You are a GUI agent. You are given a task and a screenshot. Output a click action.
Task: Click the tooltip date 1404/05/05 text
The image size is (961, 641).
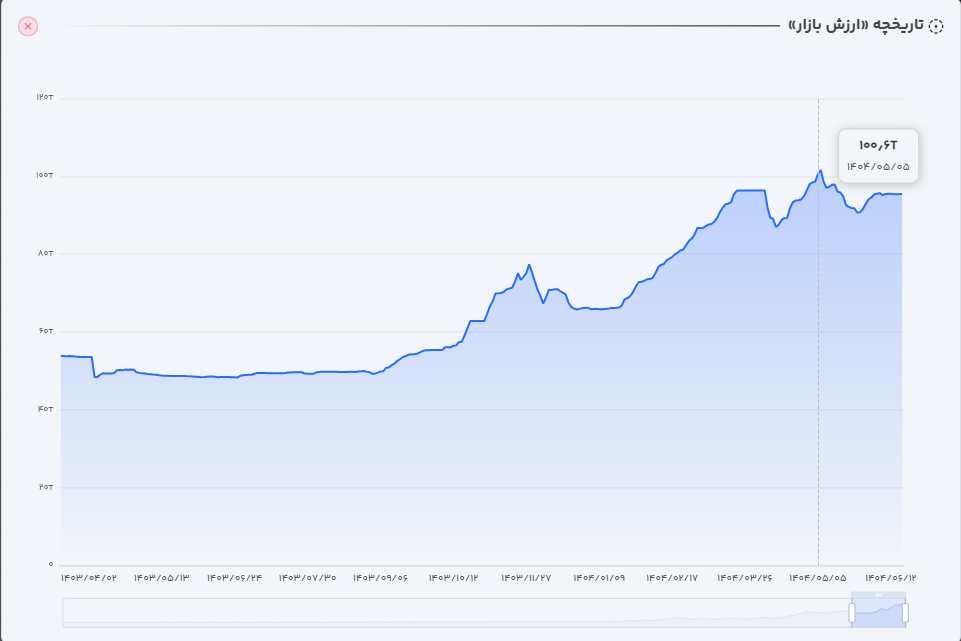pos(878,166)
